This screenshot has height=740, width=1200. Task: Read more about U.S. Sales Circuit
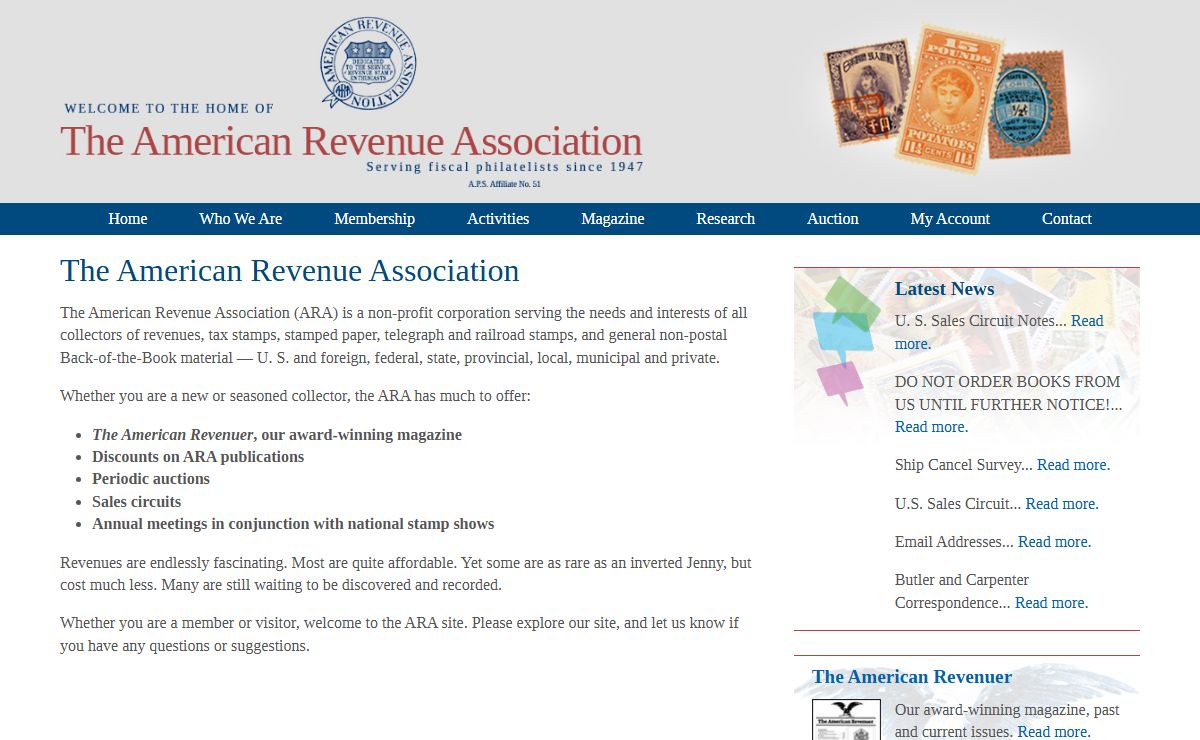1062,504
